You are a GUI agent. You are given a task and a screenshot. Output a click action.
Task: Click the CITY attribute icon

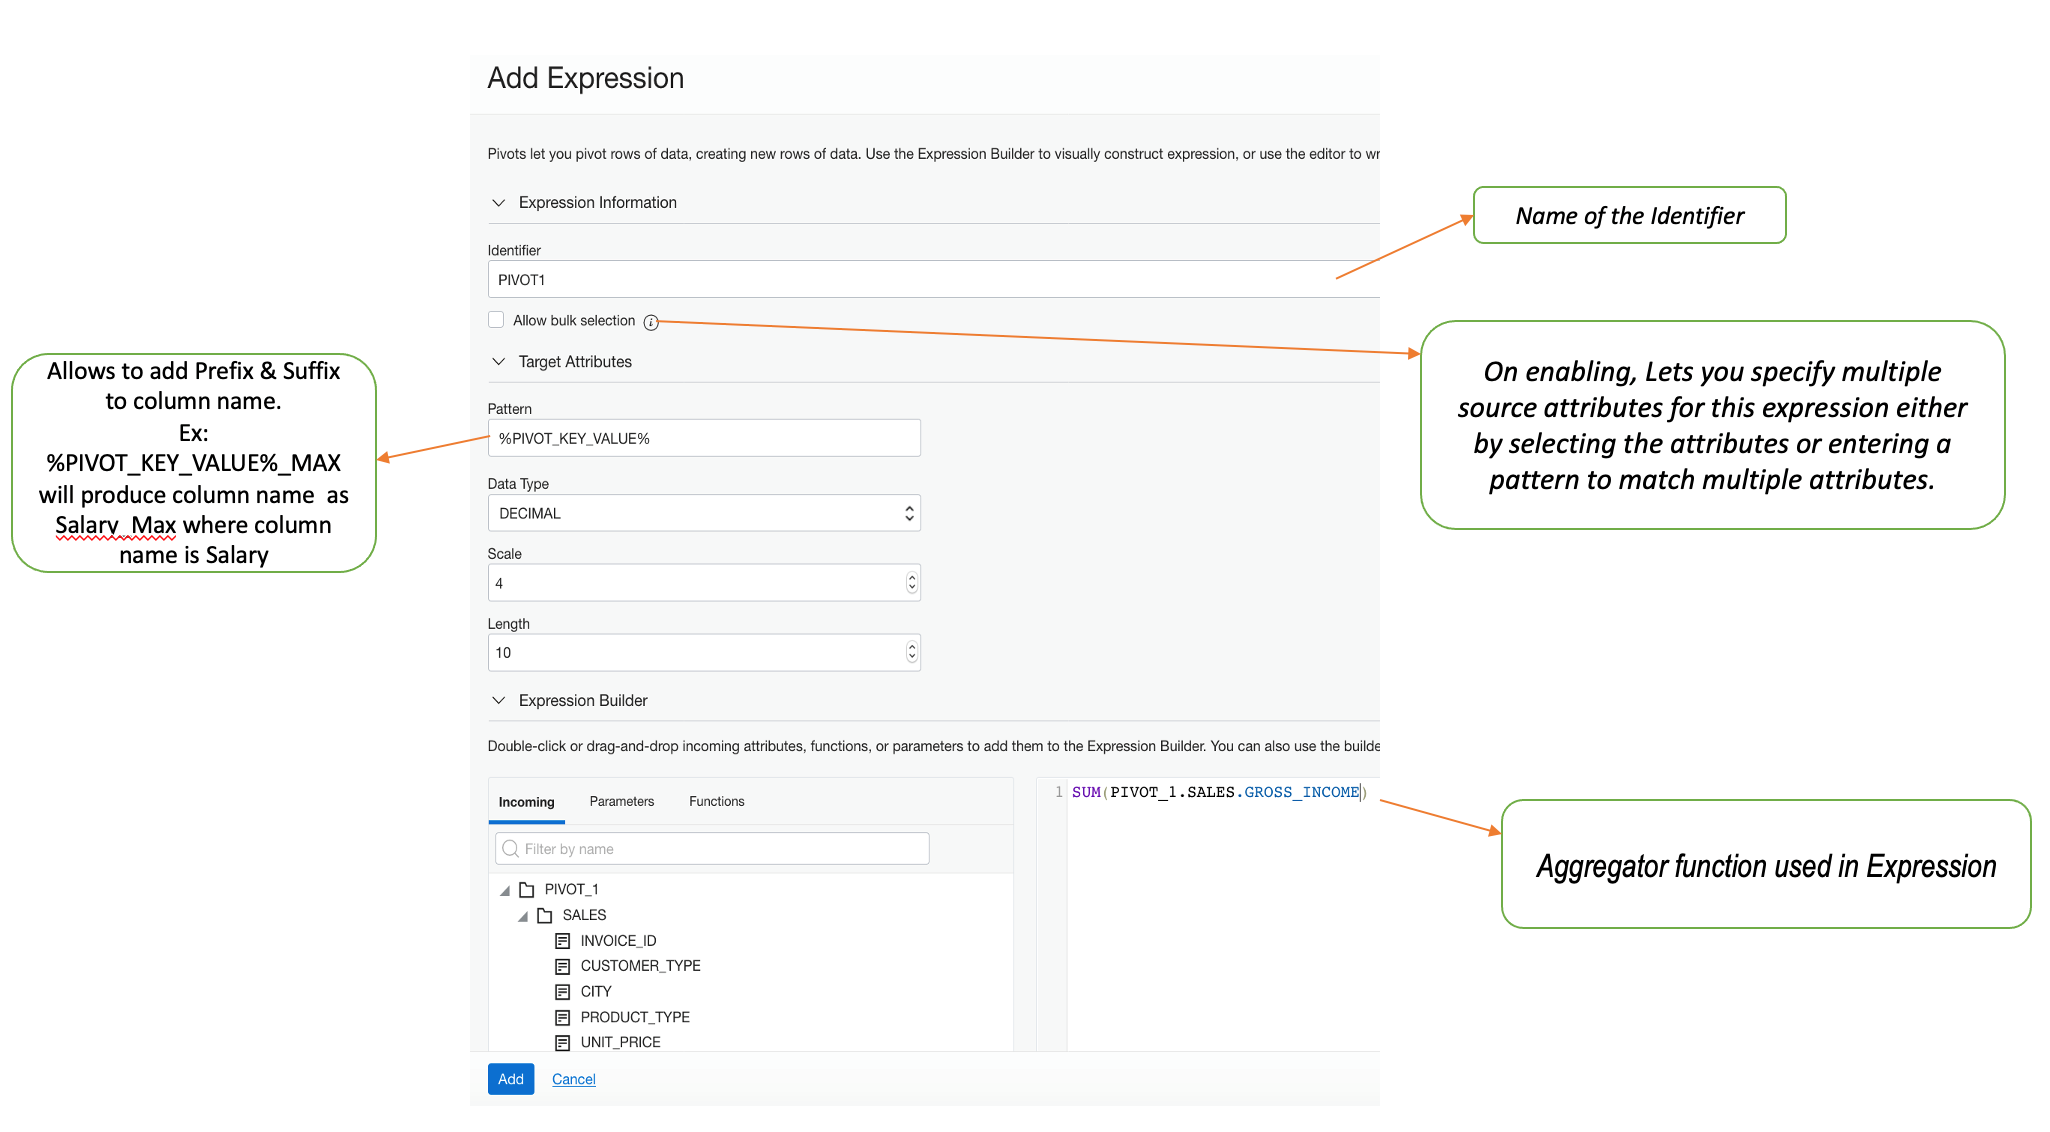[563, 992]
